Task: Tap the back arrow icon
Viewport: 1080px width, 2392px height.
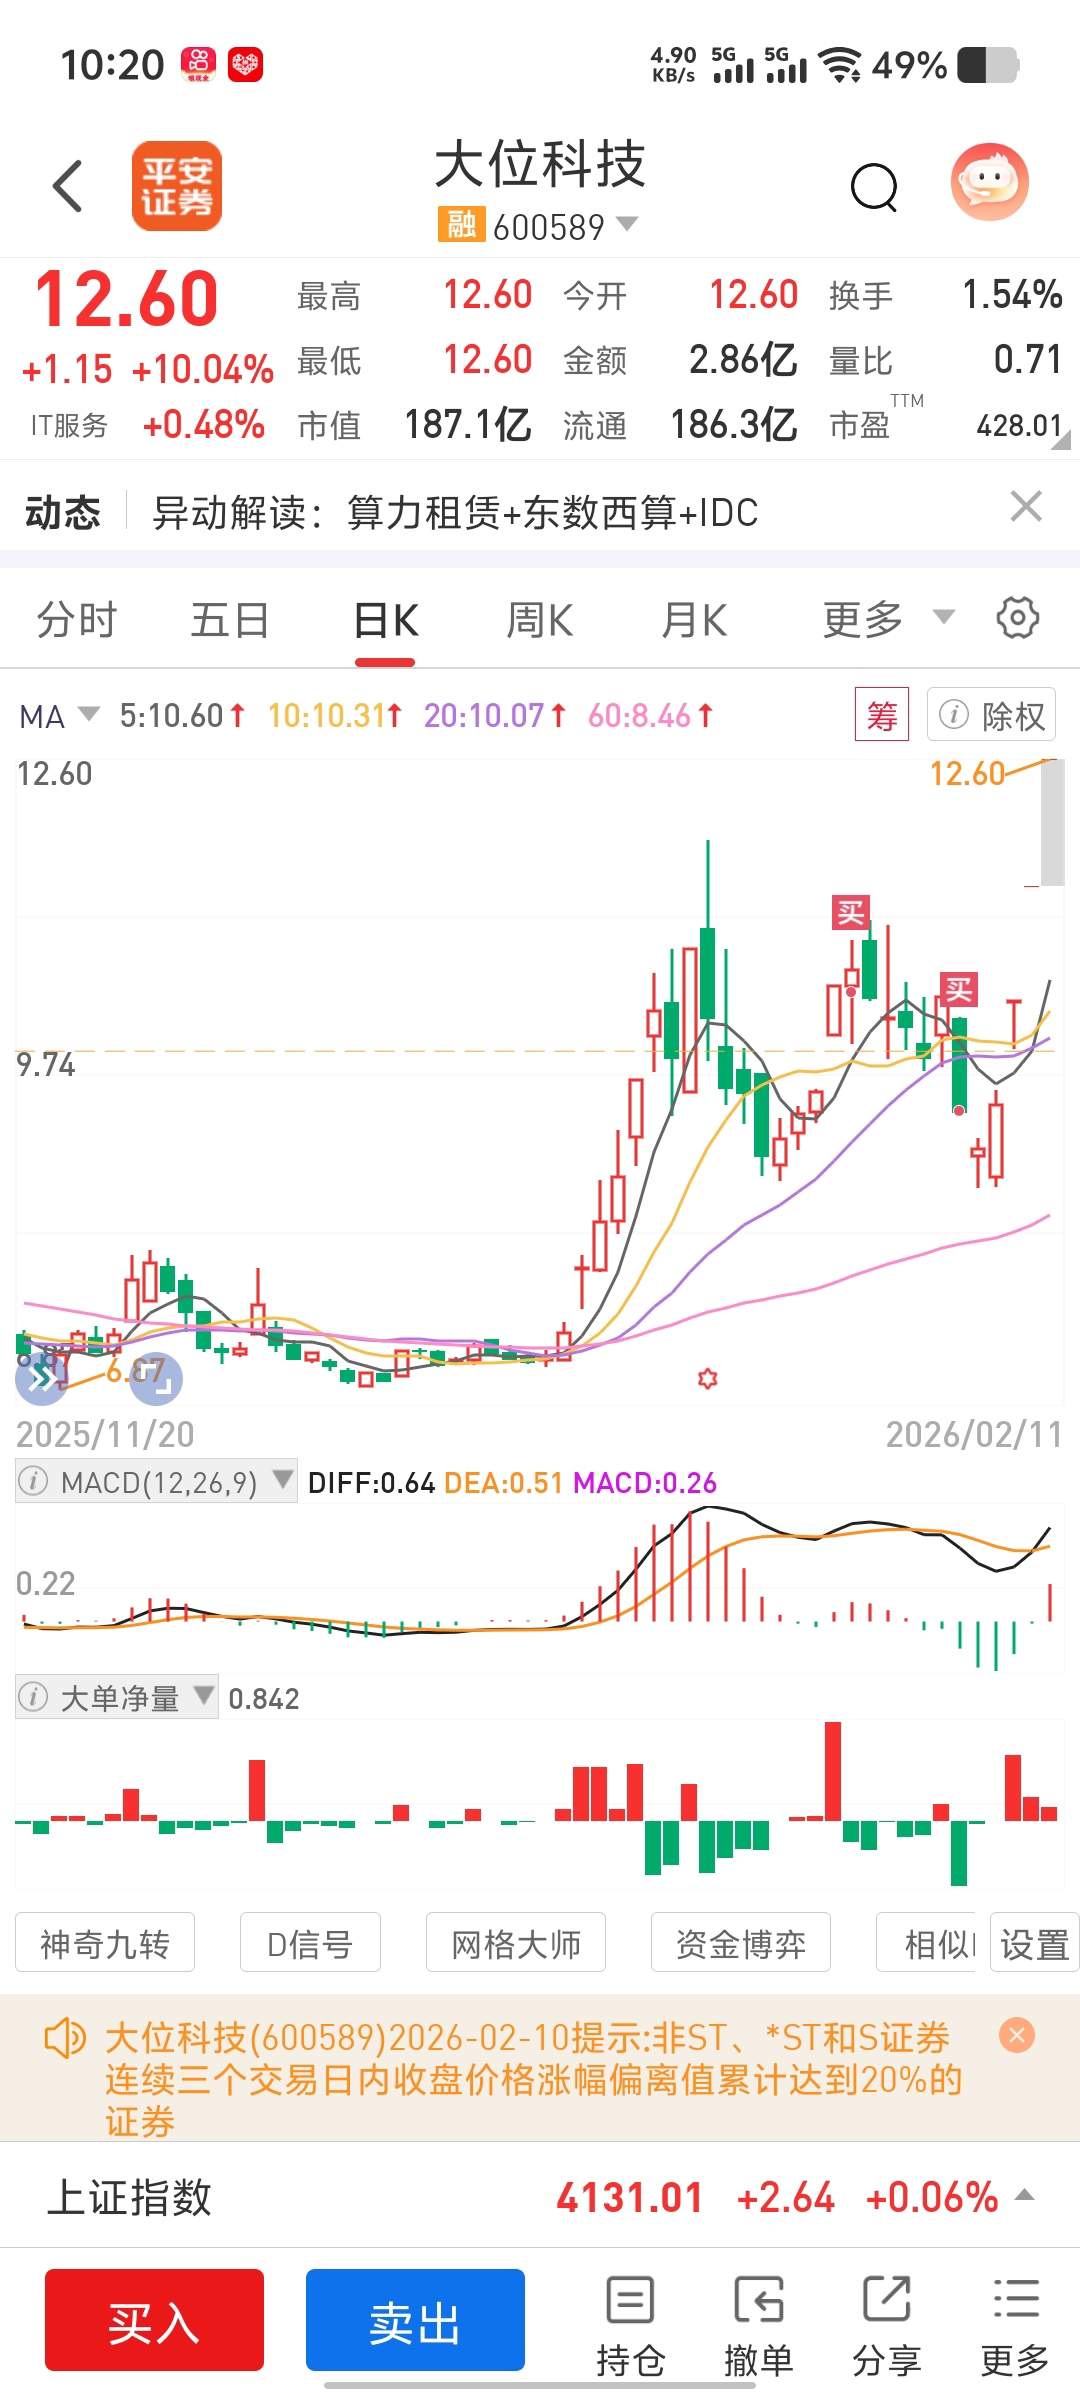Action: pos(67,186)
